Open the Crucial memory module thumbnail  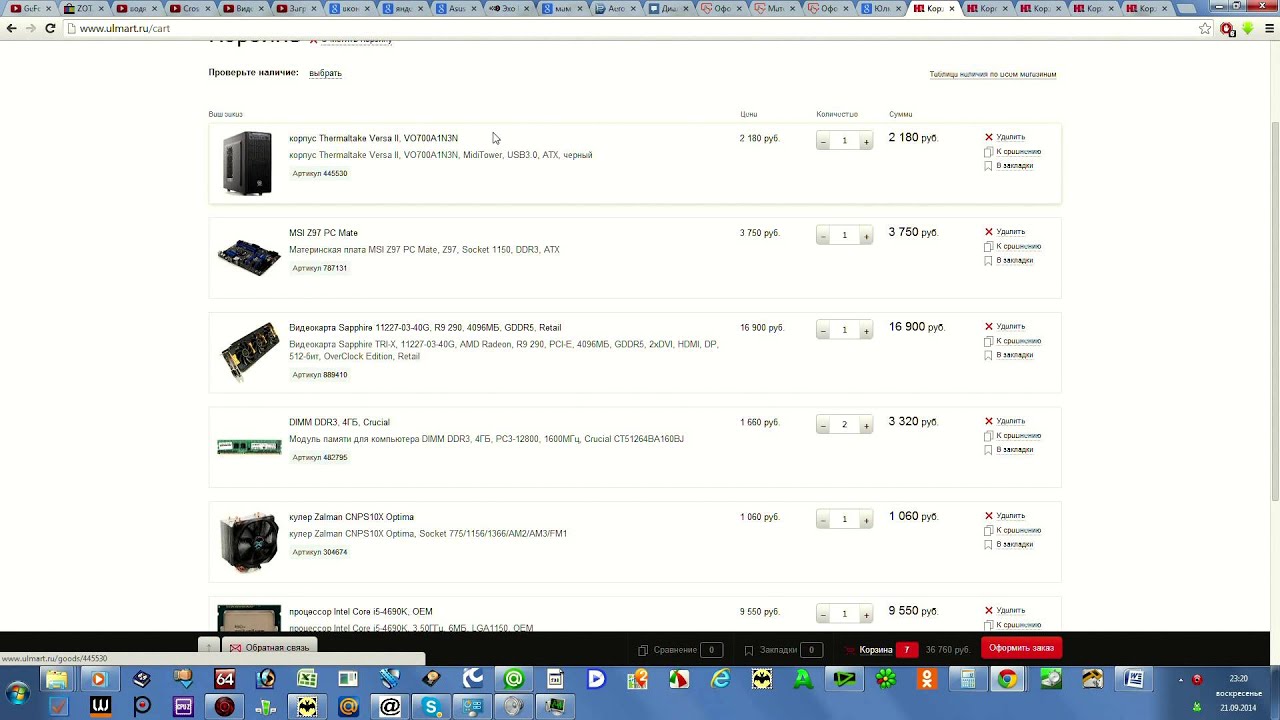[x=249, y=447]
